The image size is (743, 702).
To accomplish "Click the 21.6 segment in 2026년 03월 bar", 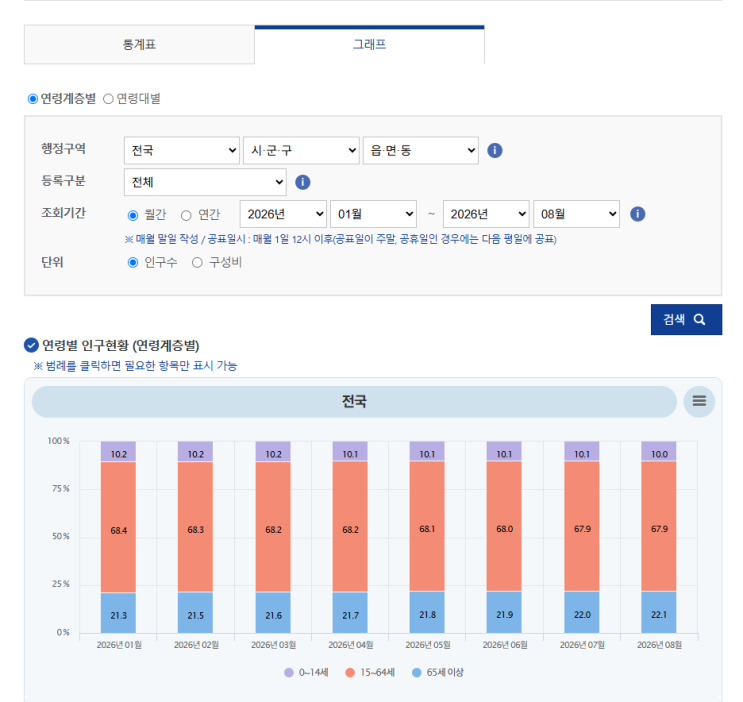I will click(x=273, y=612).
